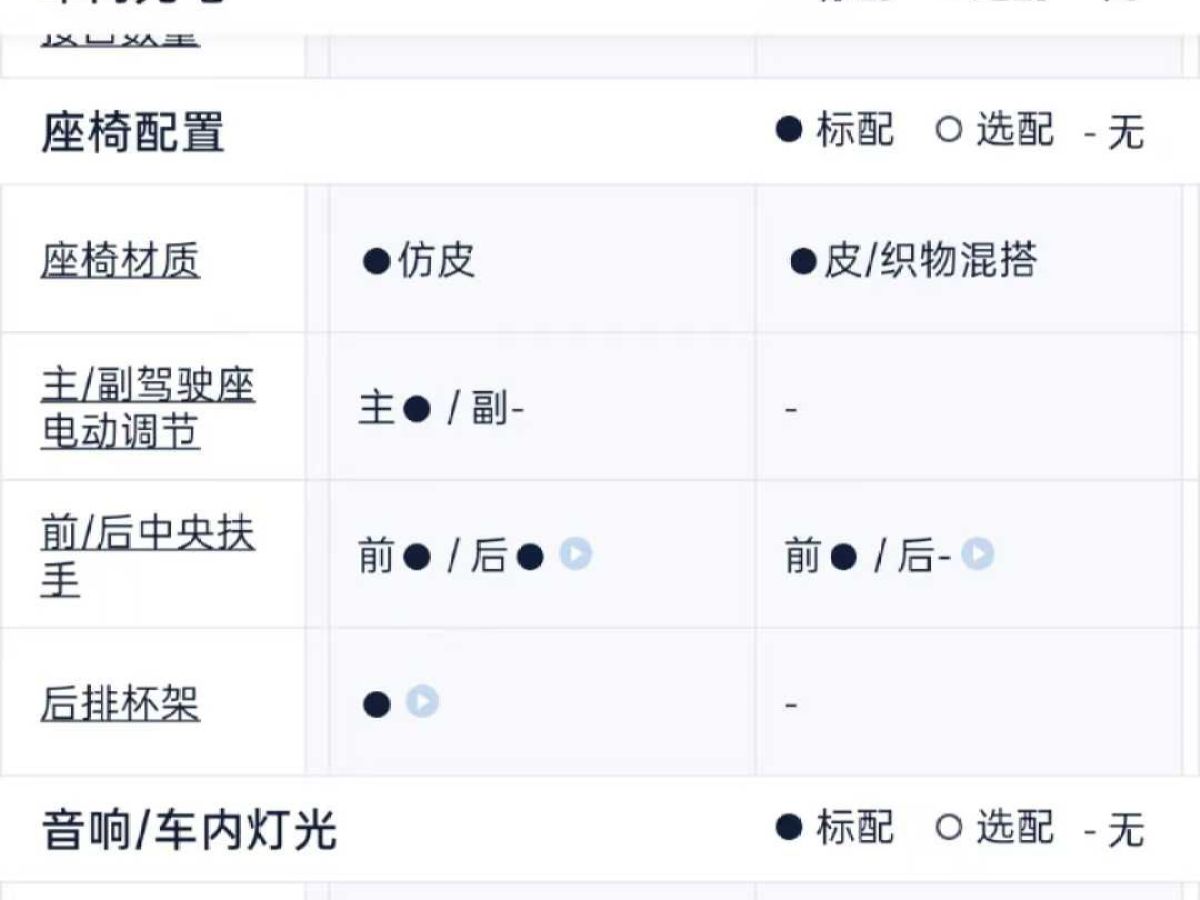1200x900 pixels.
Task: Open the 座椅材质 link
Action: [120, 261]
